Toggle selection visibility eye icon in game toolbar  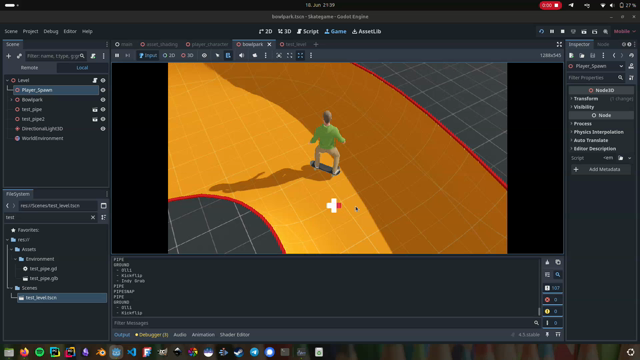point(204,56)
